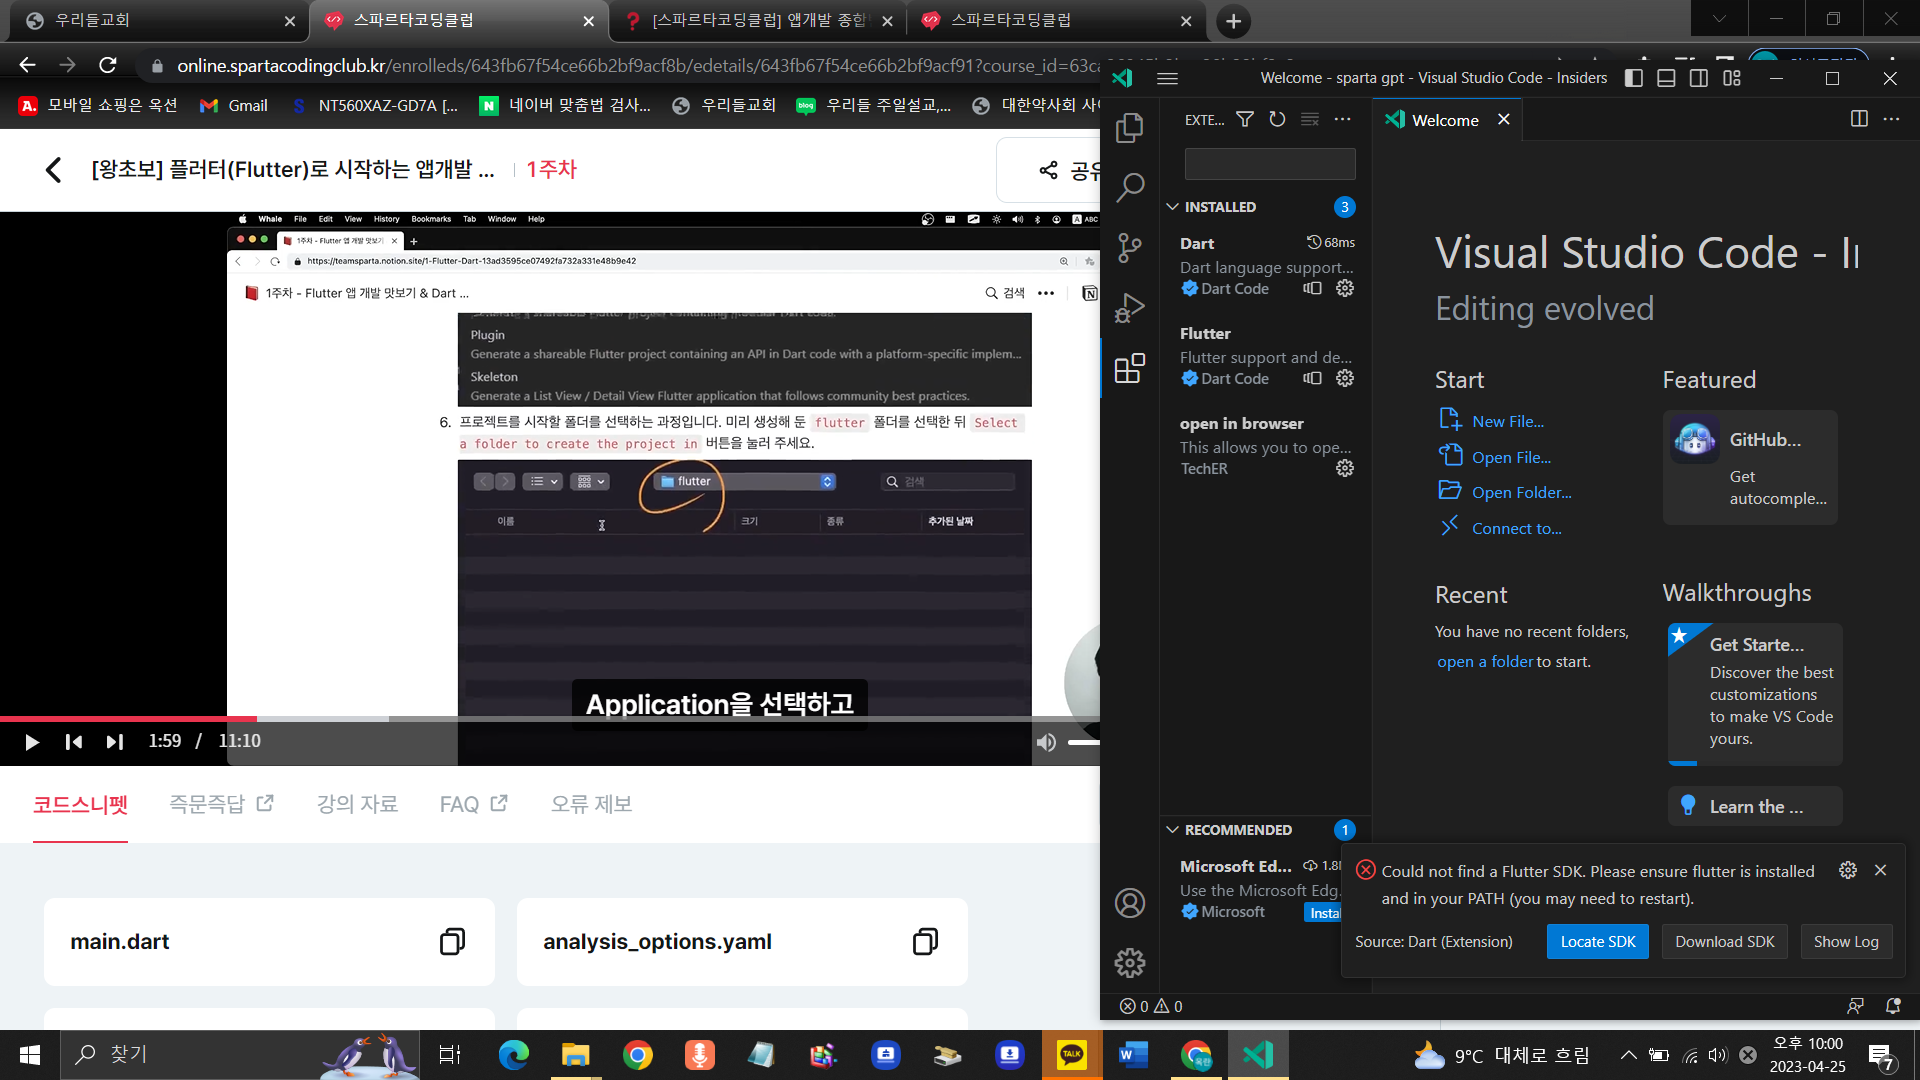
Task: Filter extensions with the funnel icon
Action: (x=1245, y=119)
